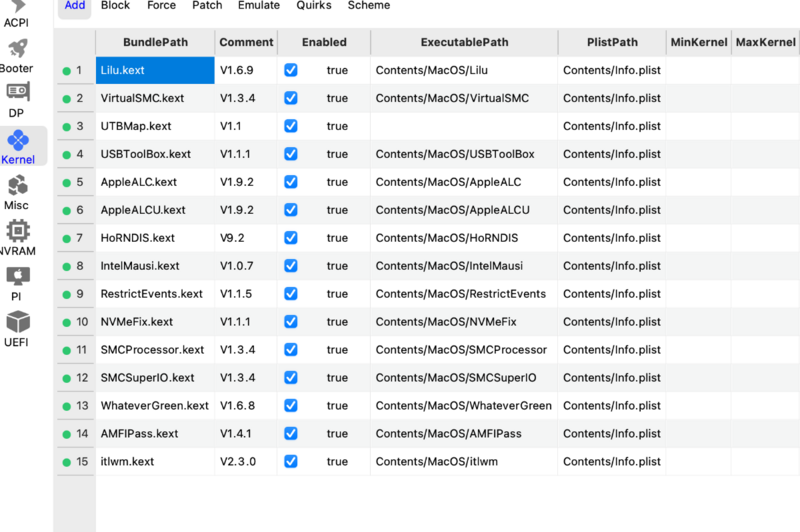Screen dimensions: 800x532
Task: Select the RestrictEvents.kext bundle cell
Action: click(x=155, y=294)
